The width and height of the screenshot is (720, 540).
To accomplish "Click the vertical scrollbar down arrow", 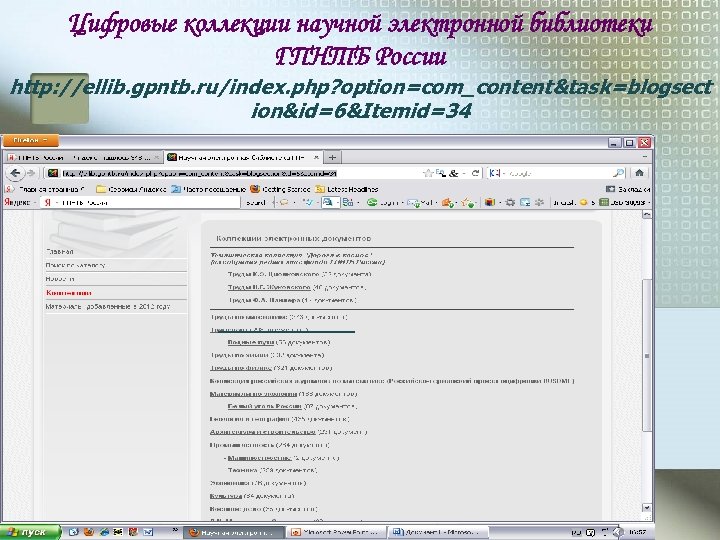I will 647,508.
